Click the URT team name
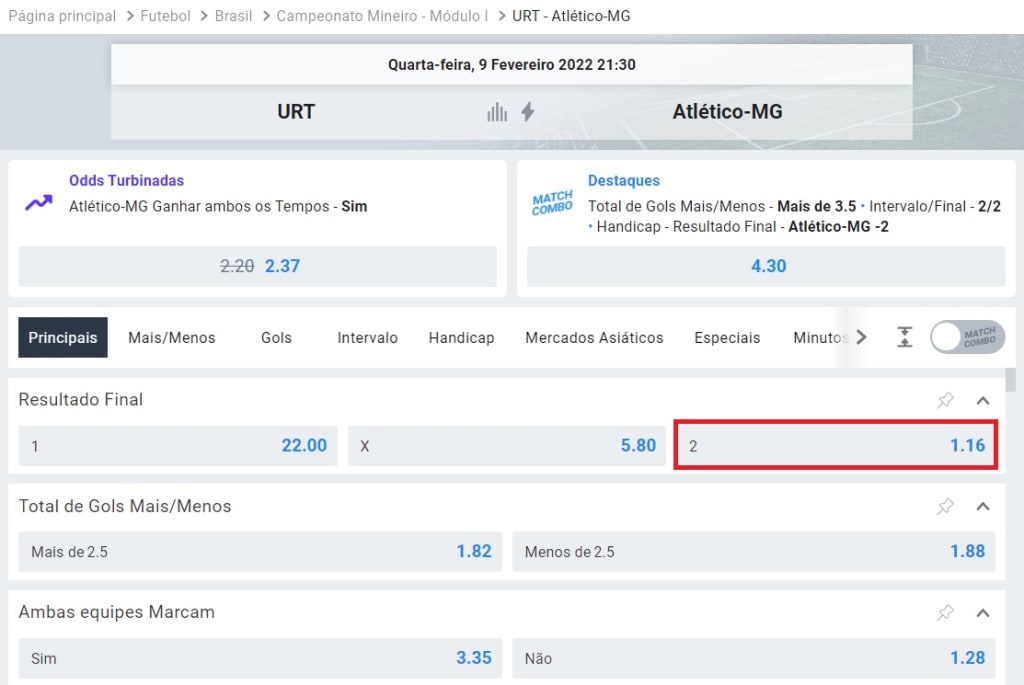Image resolution: width=1024 pixels, height=685 pixels. tap(296, 112)
